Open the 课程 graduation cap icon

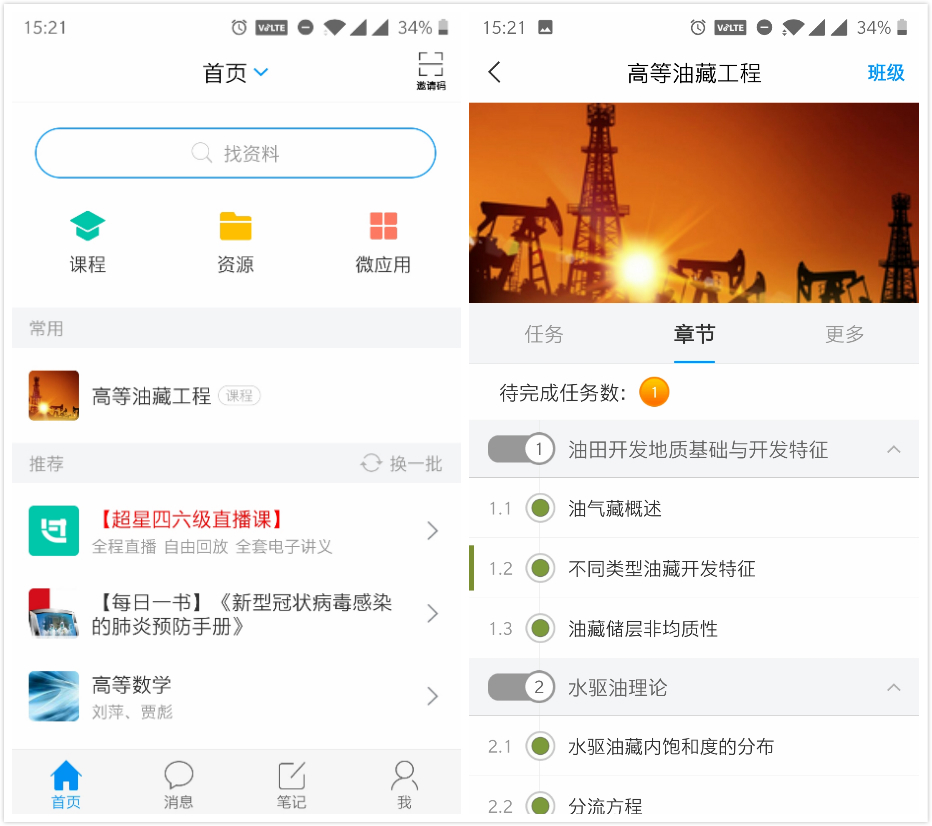(87, 227)
